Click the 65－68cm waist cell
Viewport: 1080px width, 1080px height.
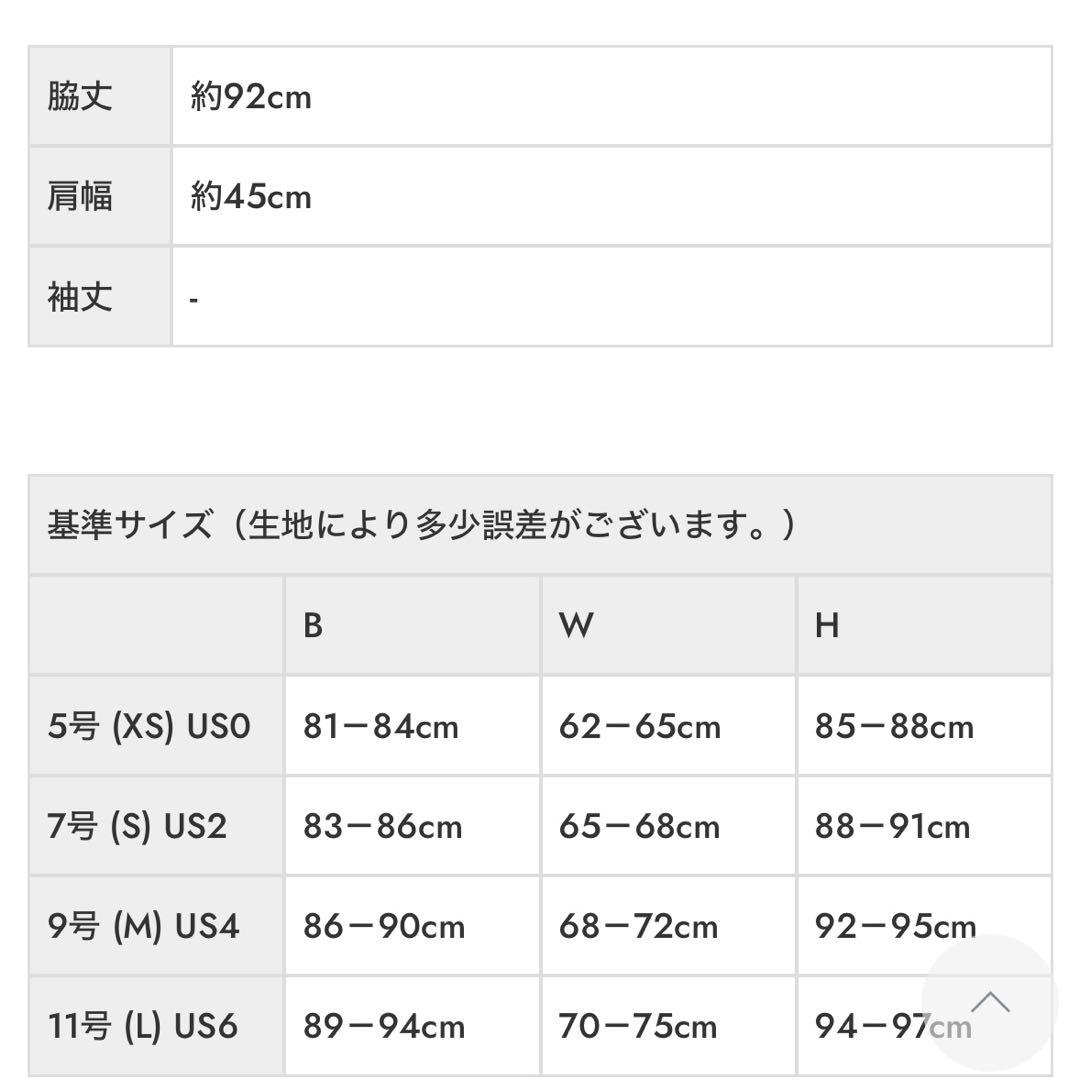tap(639, 826)
